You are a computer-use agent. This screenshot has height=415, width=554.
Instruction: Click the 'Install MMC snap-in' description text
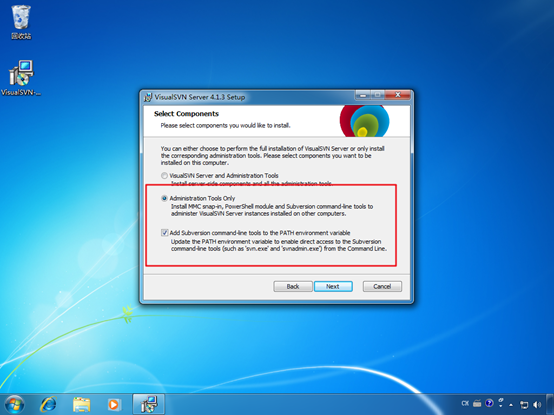click(272, 210)
